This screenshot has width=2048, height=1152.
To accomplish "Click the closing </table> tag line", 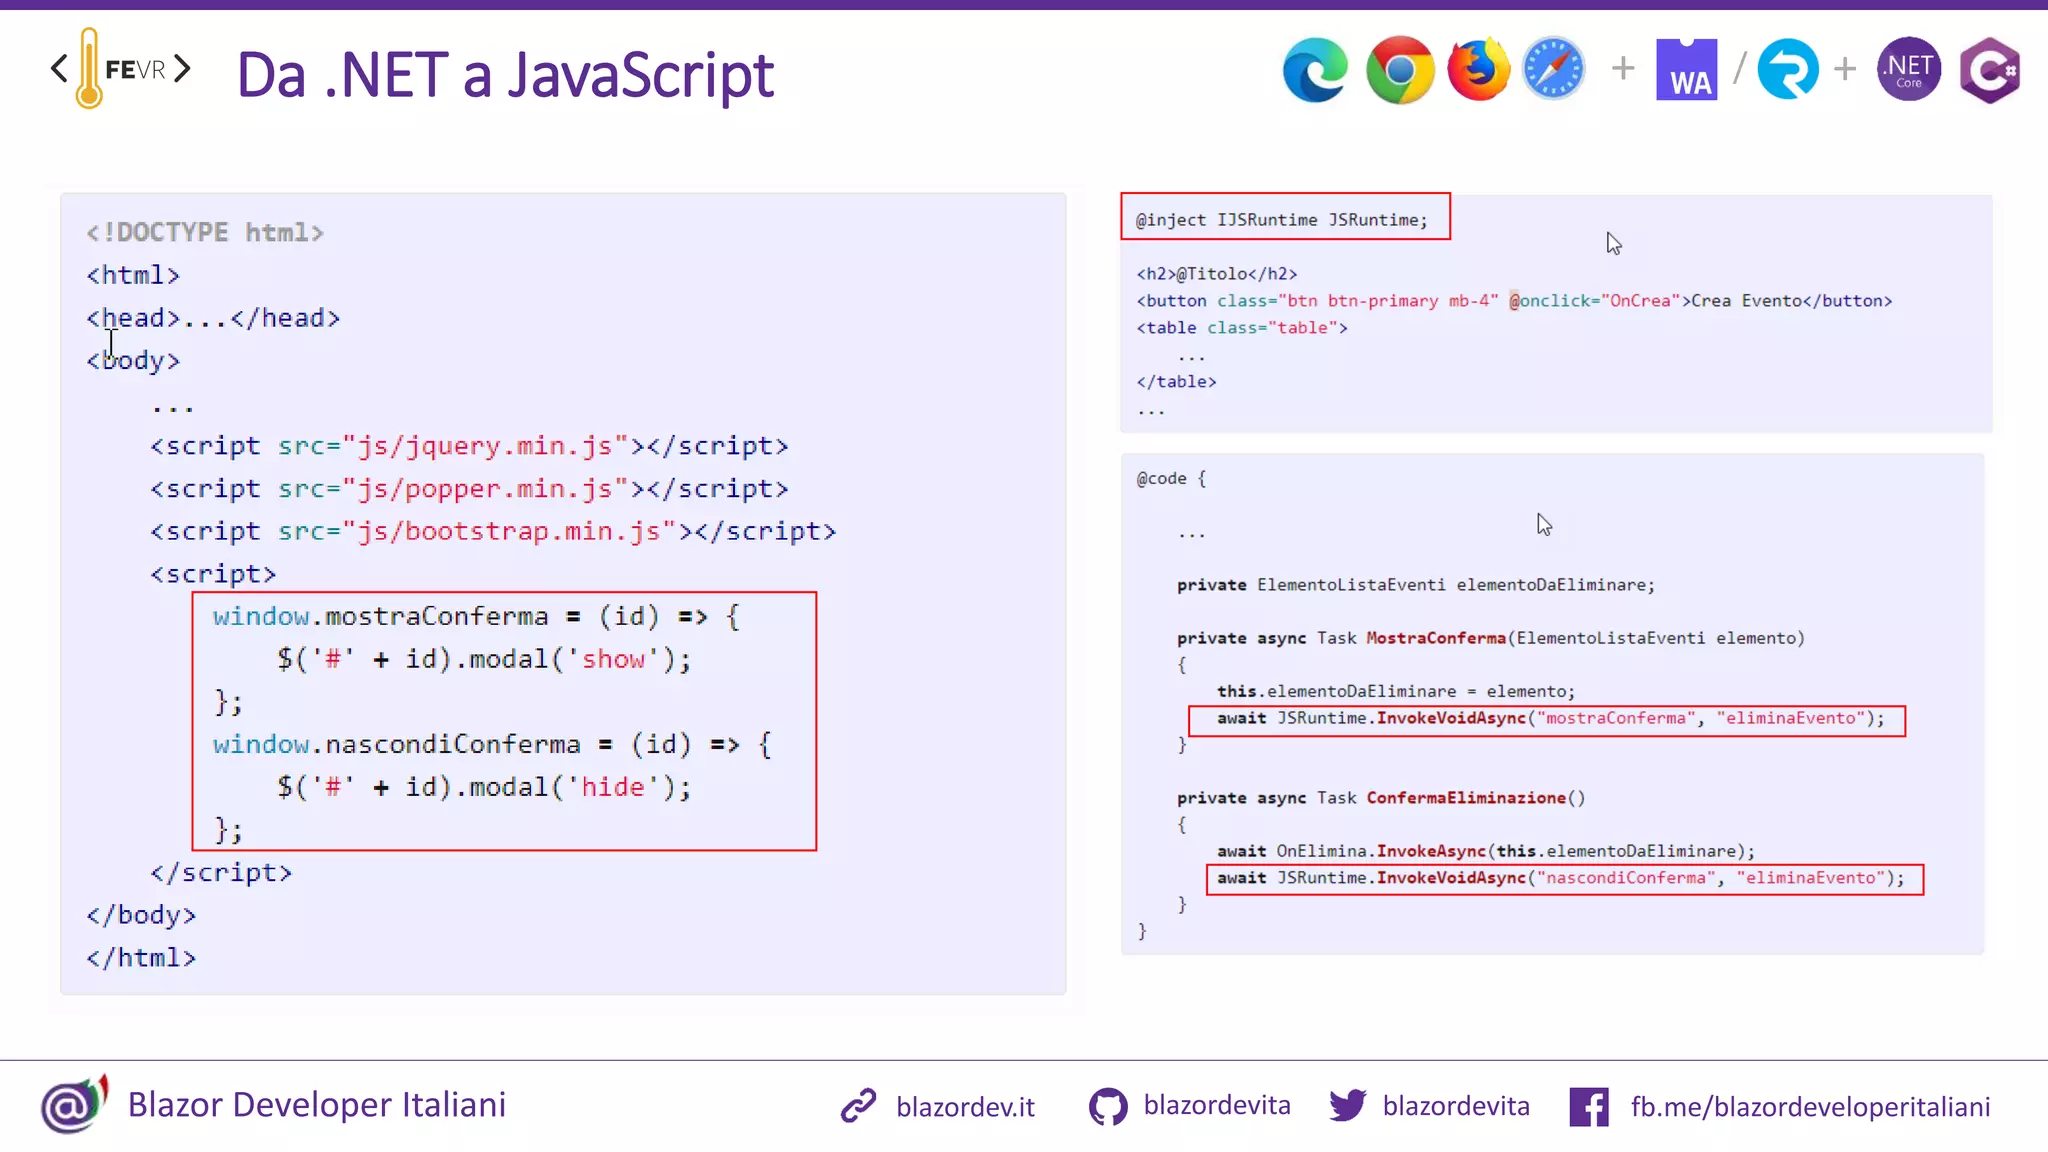I will pyautogui.click(x=1176, y=381).
